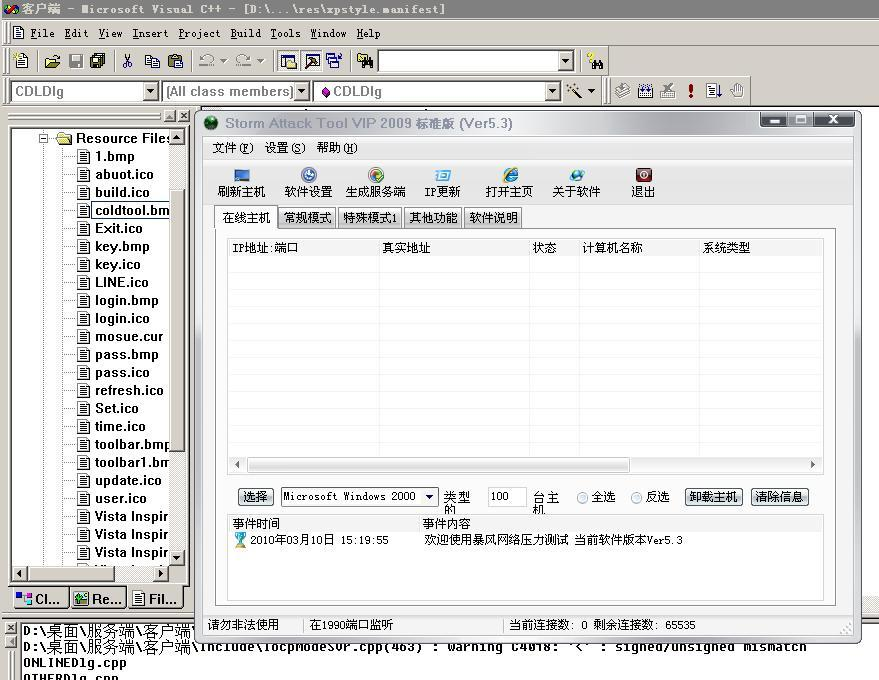The width and height of the screenshot is (879, 680).
Task: Switch to the 其他功能 tab
Action: (433, 218)
